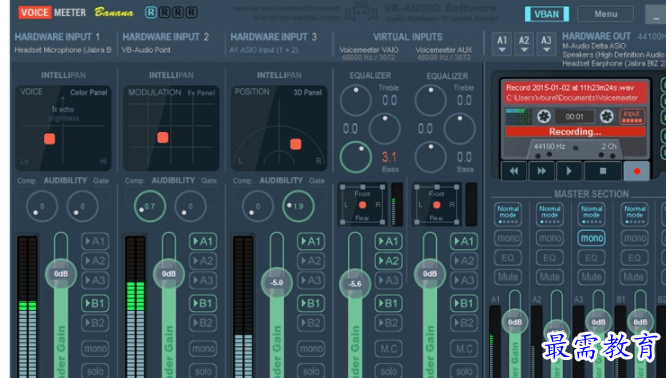The image size is (666, 378).
Task: Click the third R icon in header
Action: coord(178,12)
